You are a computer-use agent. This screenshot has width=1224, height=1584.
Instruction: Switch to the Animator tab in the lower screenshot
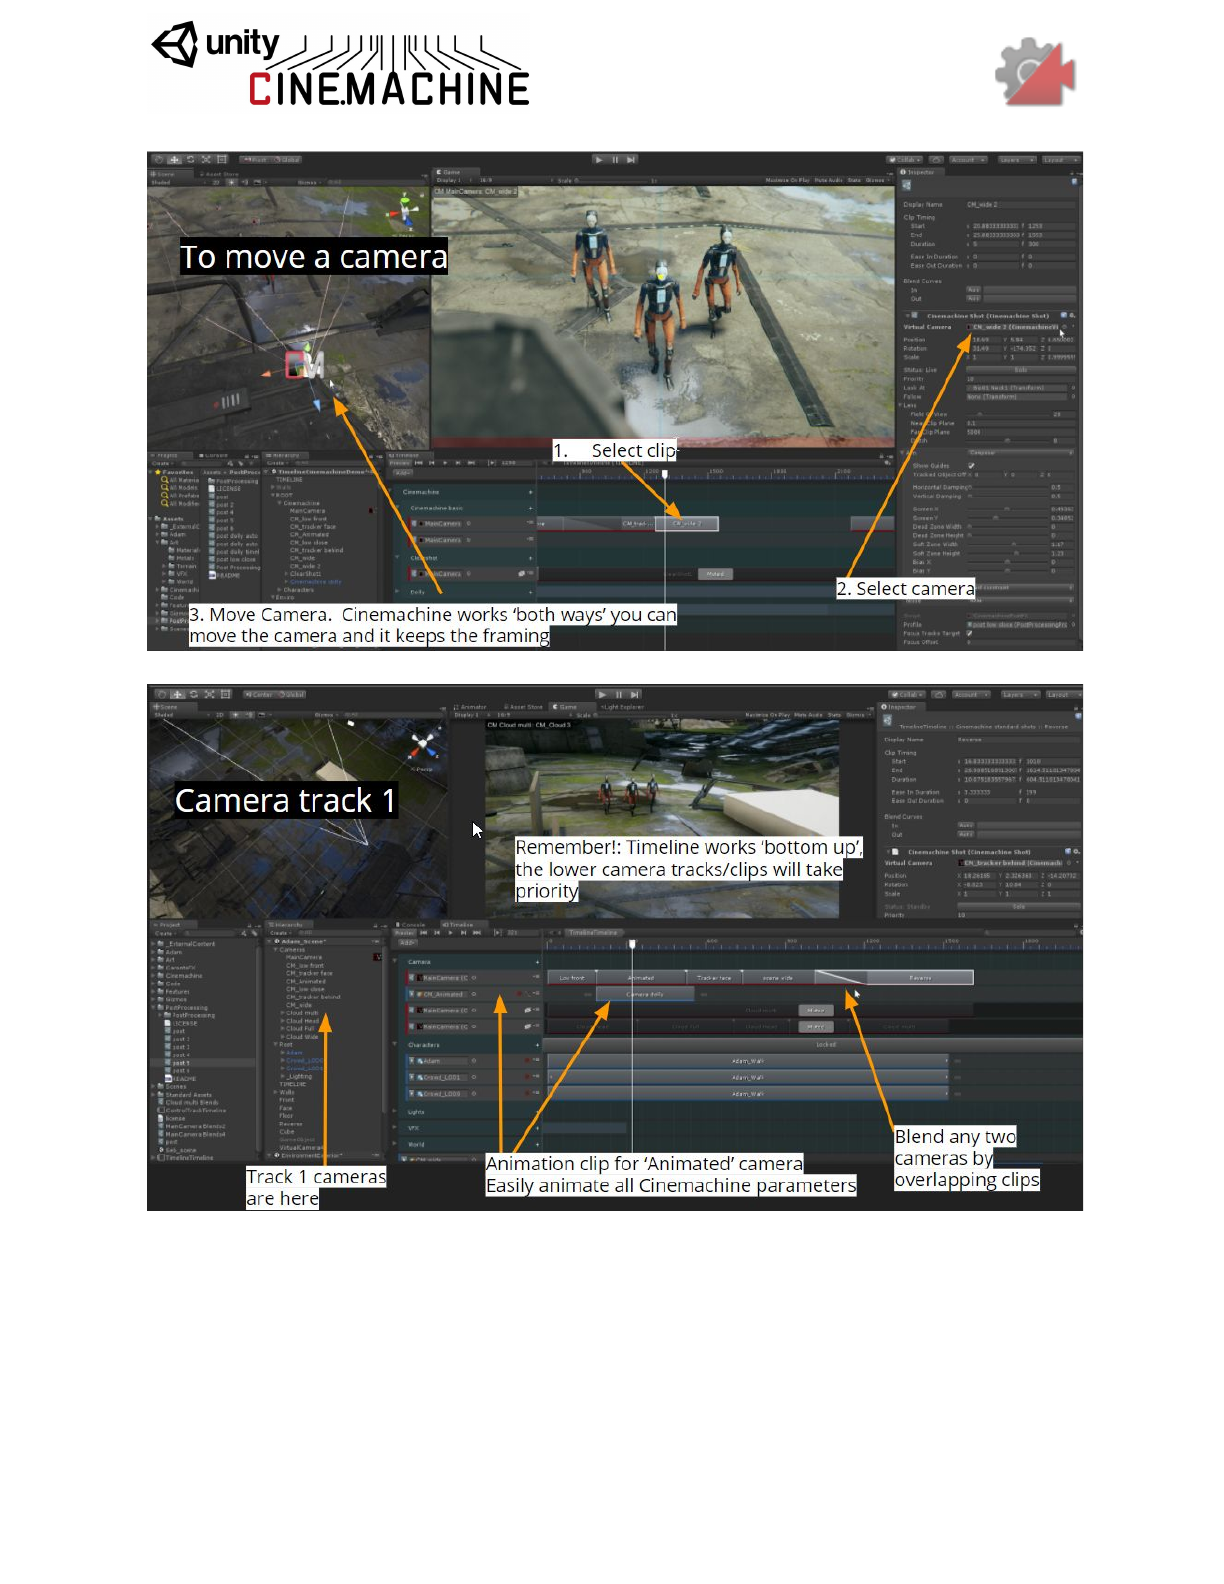(472, 707)
